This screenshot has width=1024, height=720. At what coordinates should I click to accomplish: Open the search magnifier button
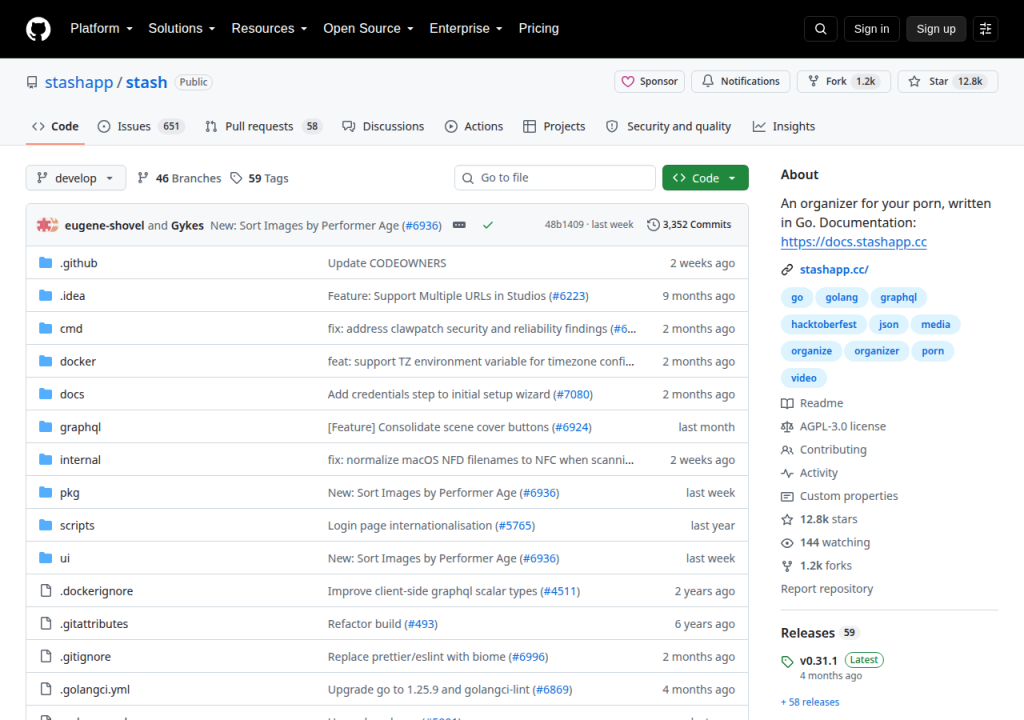pos(820,29)
